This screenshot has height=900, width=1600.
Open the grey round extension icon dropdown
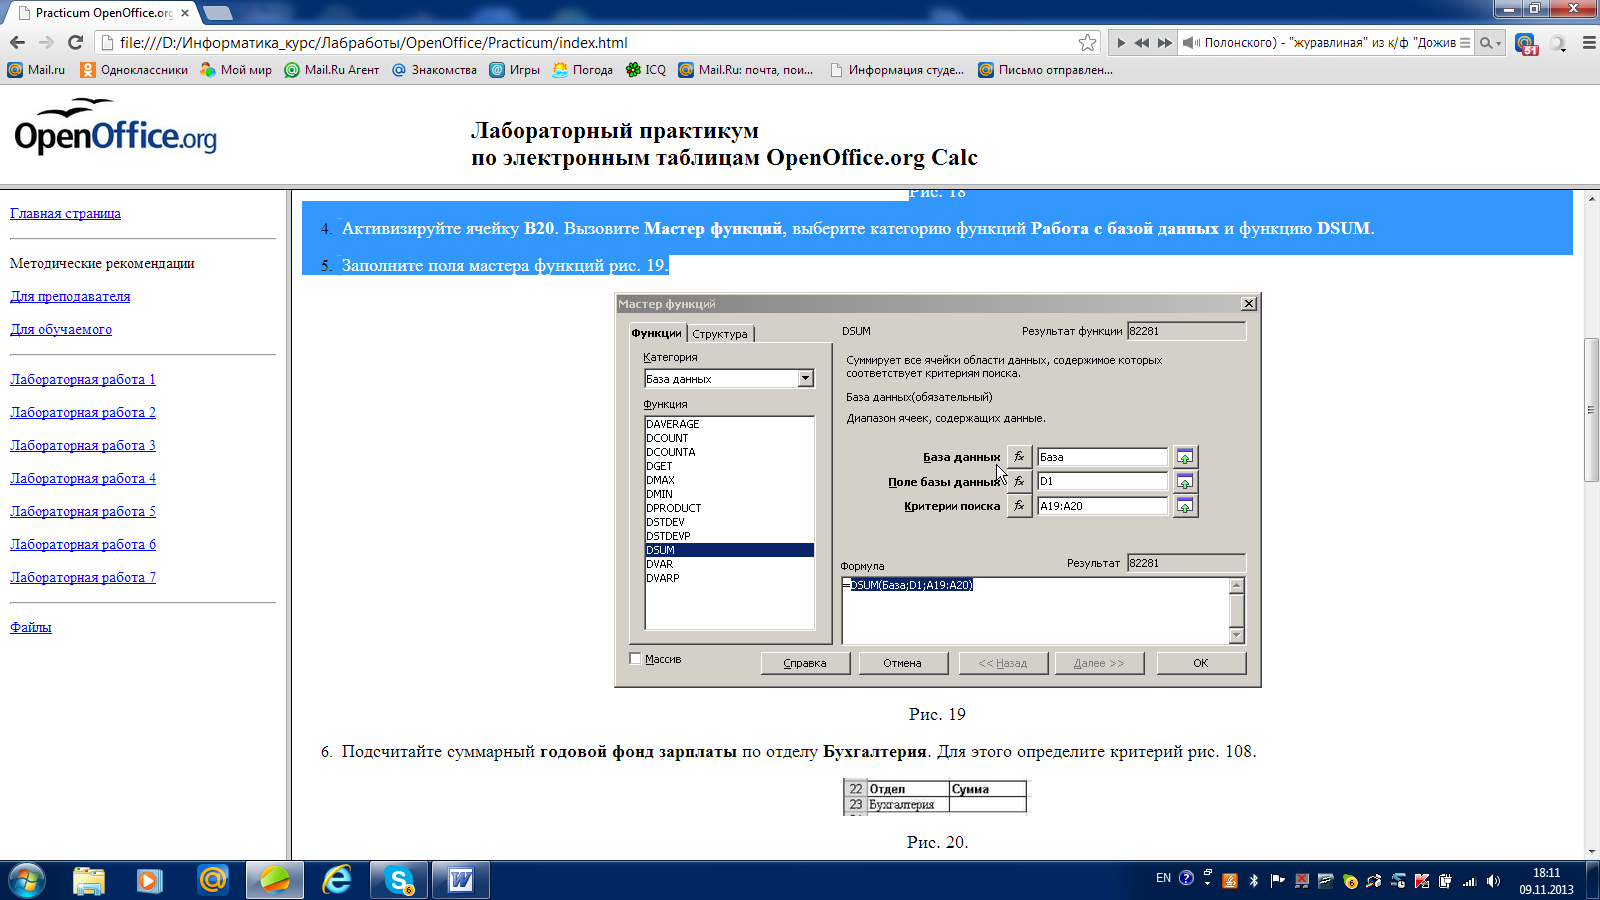tap(1558, 43)
